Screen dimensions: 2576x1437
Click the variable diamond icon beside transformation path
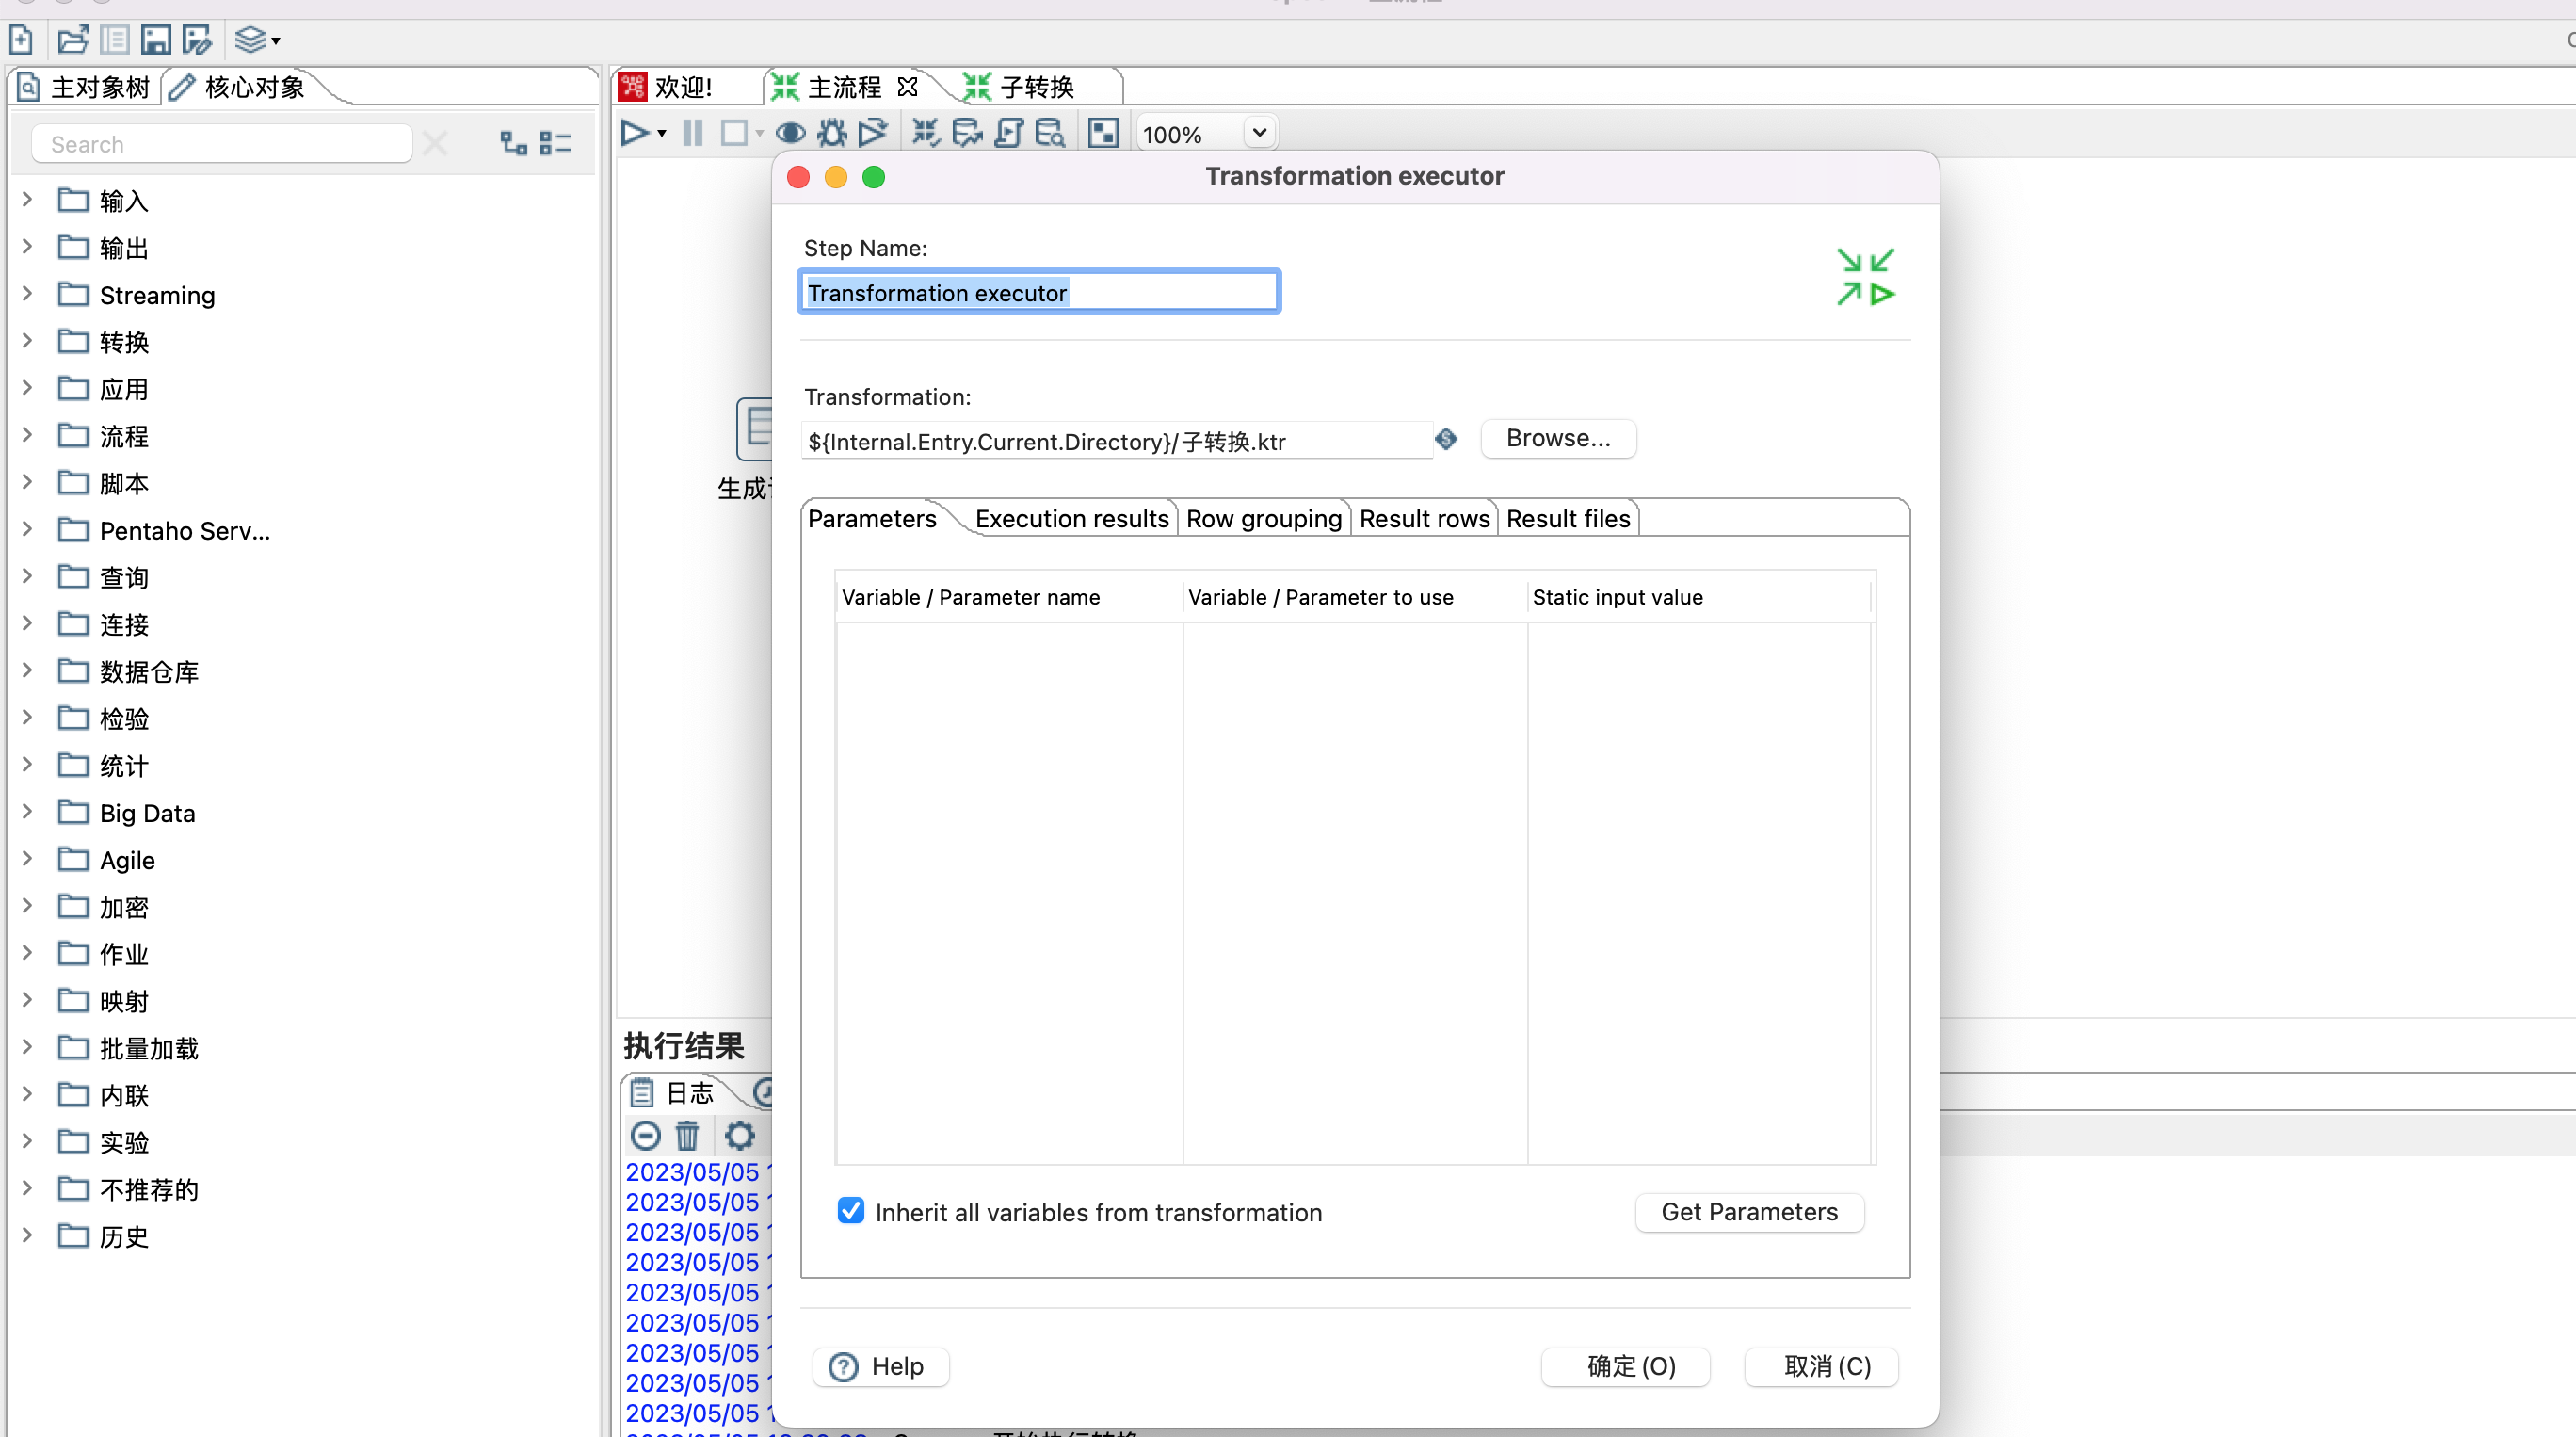[1446, 439]
